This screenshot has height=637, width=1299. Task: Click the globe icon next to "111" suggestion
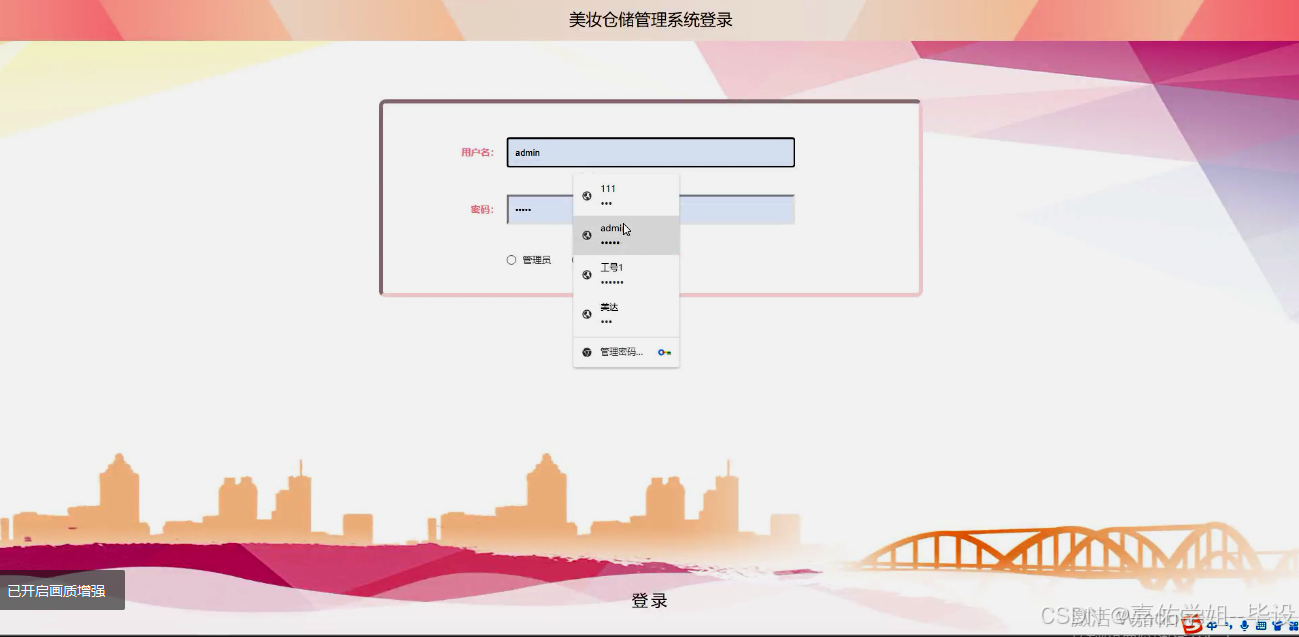point(586,195)
